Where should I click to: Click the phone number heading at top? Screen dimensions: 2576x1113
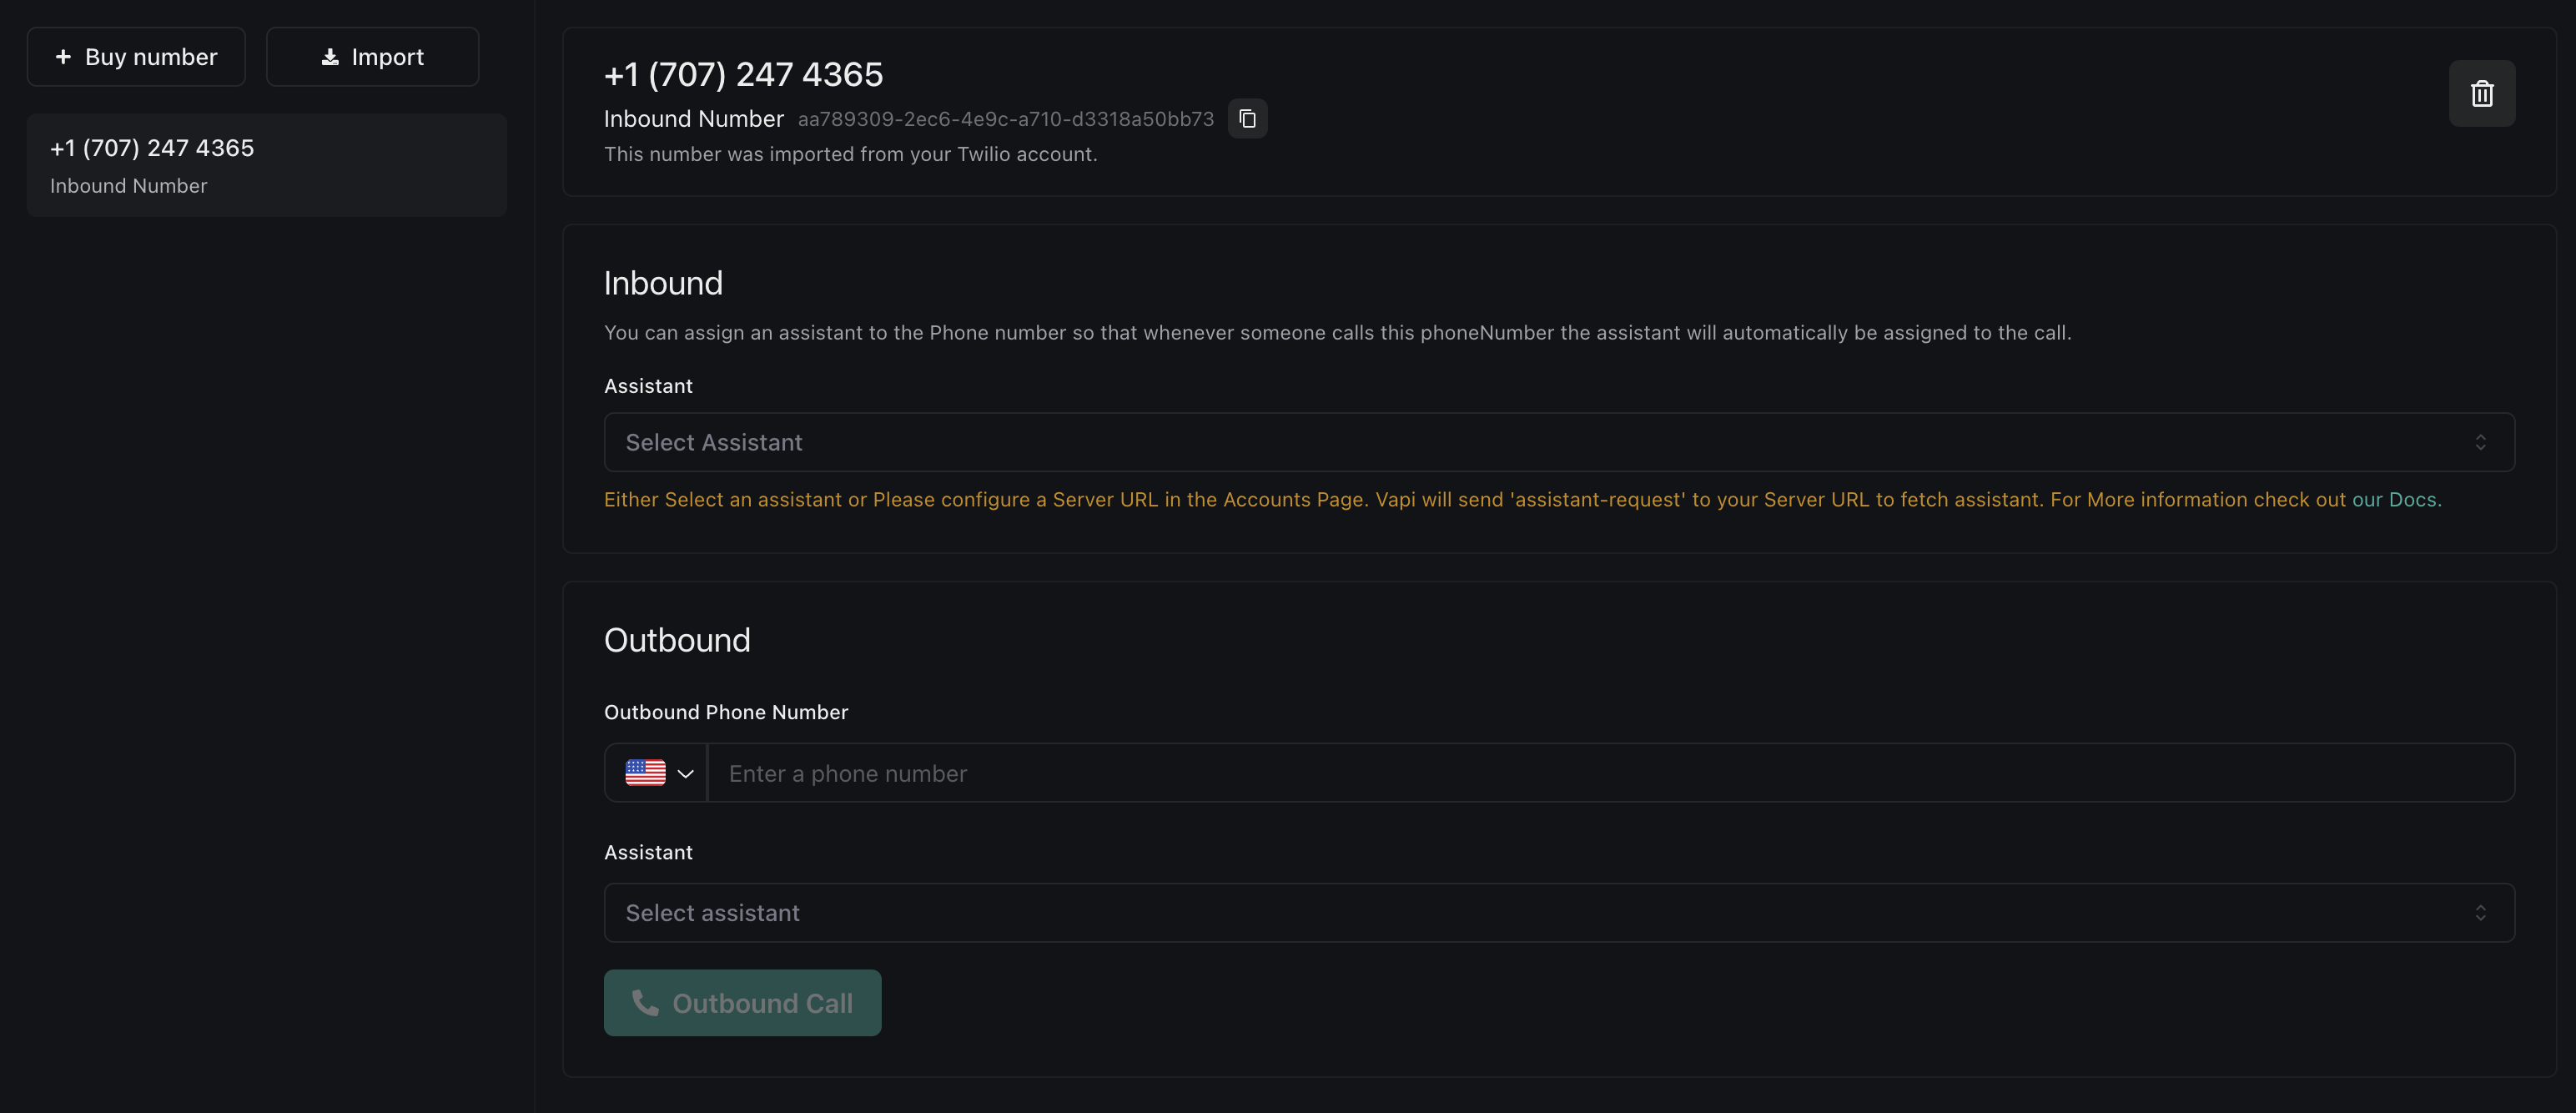tap(743, 74)
